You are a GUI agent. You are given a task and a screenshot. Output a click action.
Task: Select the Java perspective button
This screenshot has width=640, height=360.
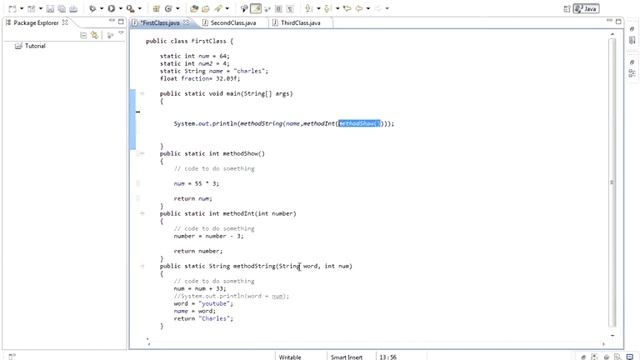586,9
